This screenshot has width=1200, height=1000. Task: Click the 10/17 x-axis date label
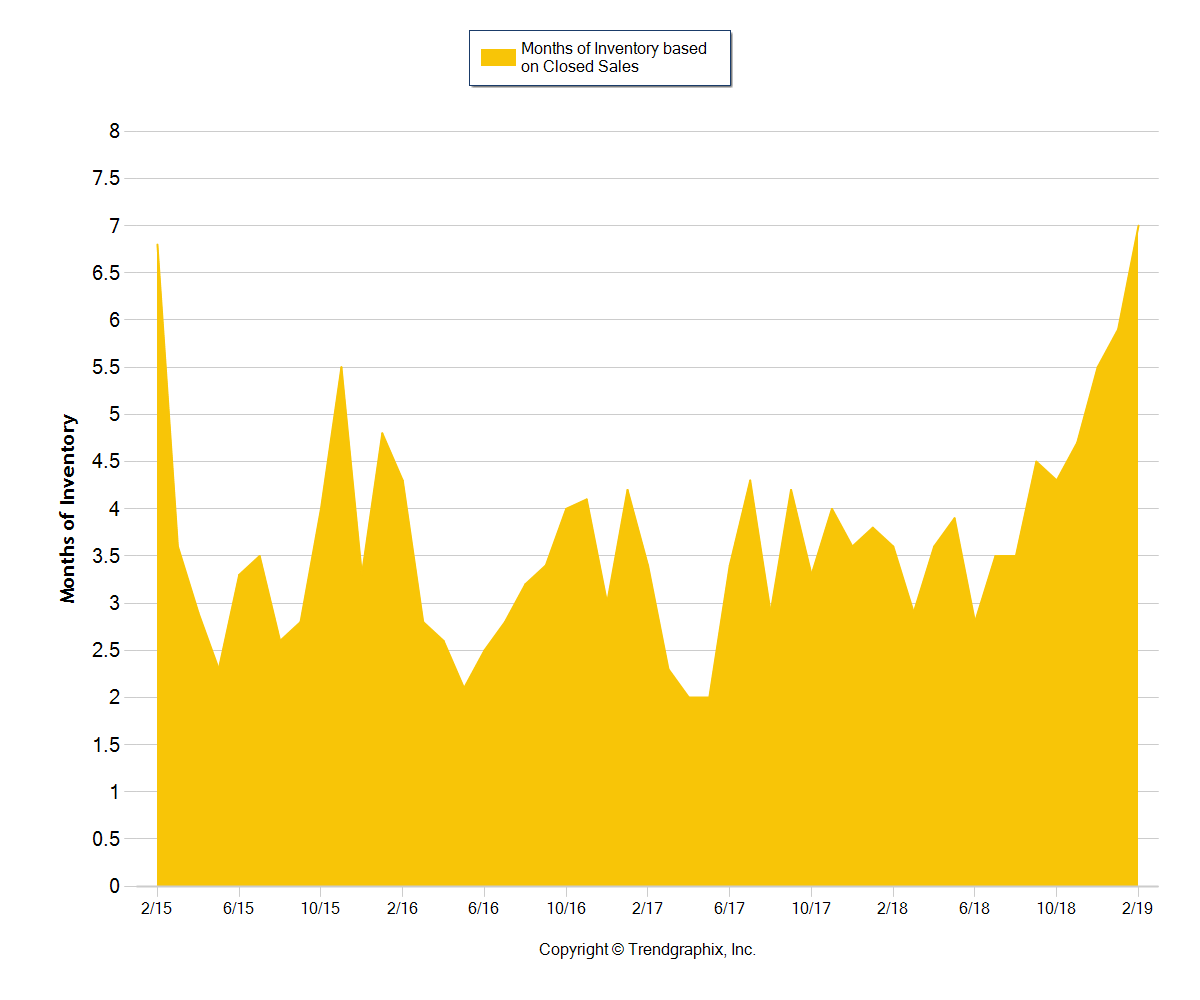coord(811,908)
